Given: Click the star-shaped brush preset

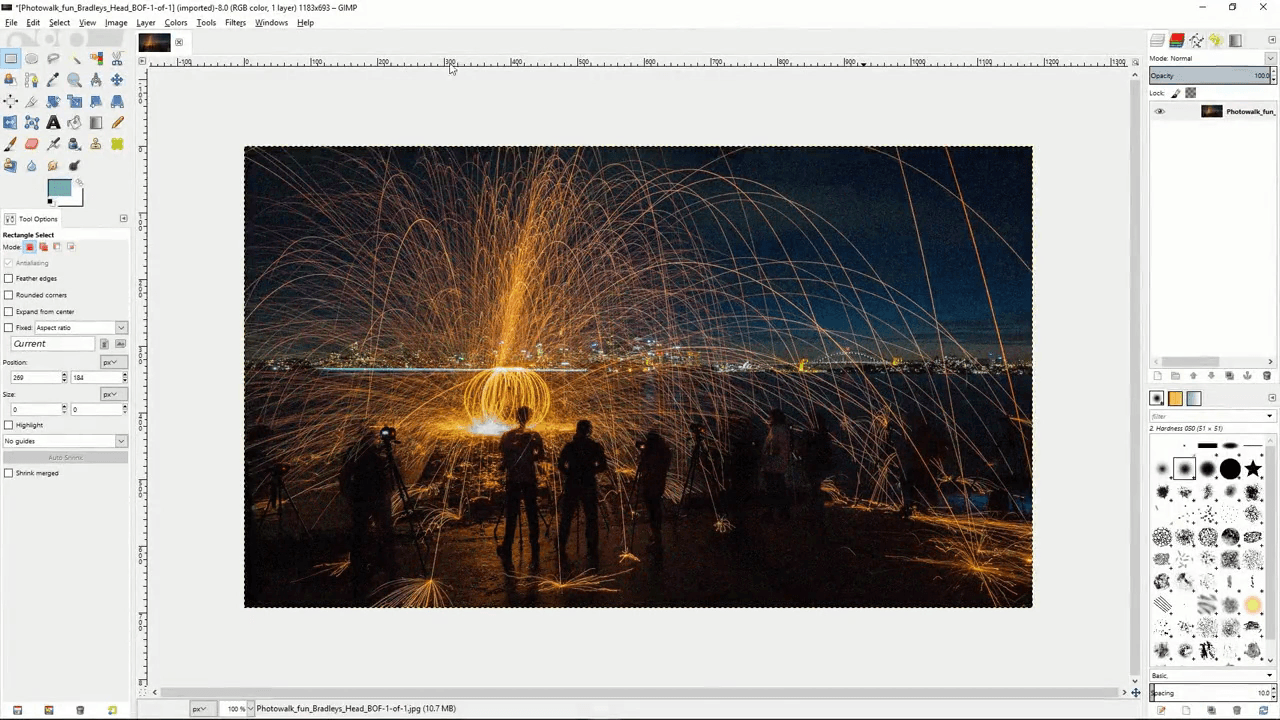Looking at the screenshot, I should point(1253,469).
